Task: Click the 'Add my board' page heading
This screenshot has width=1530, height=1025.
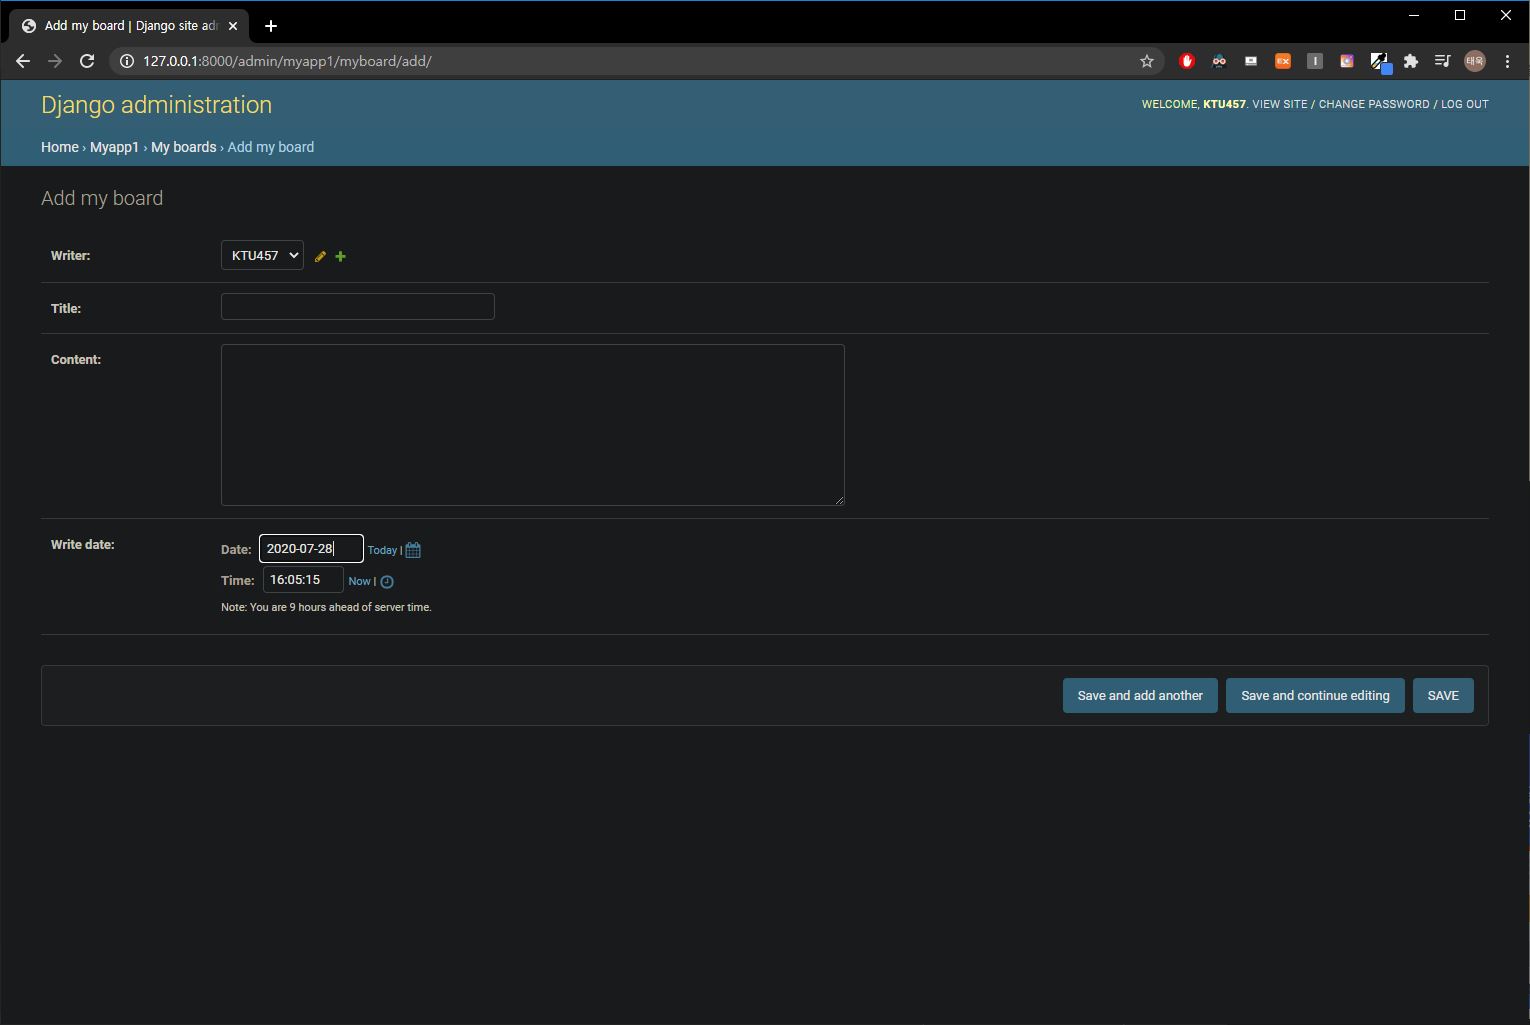Action: tap(102, 198)
